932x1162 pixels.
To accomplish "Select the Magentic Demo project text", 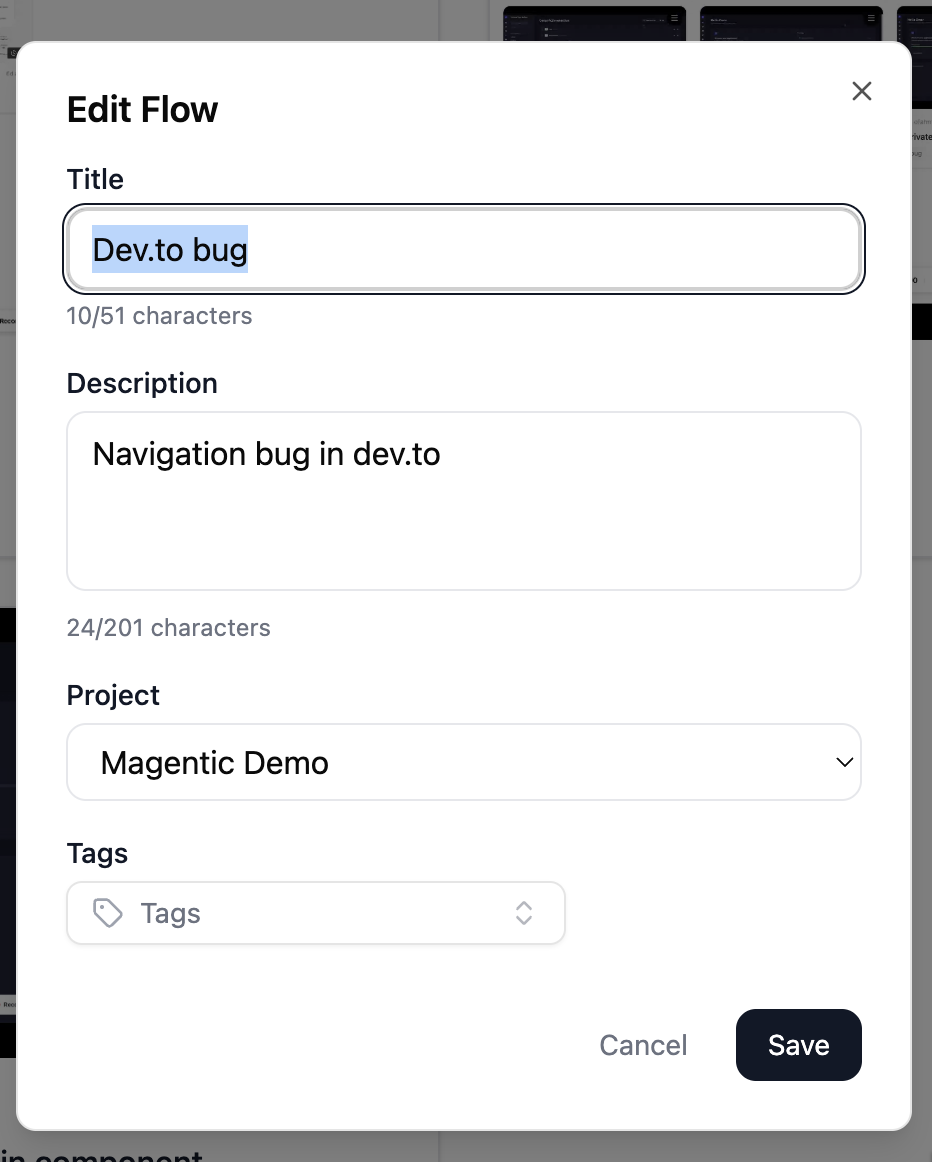I will pos(215,764).
